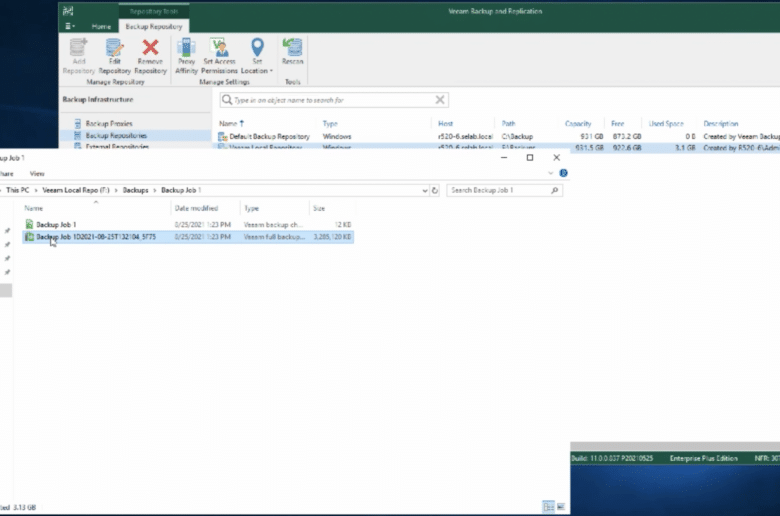Click r520-6.selab.local host cell
The image size is (780, 516).
pos(465,136)
